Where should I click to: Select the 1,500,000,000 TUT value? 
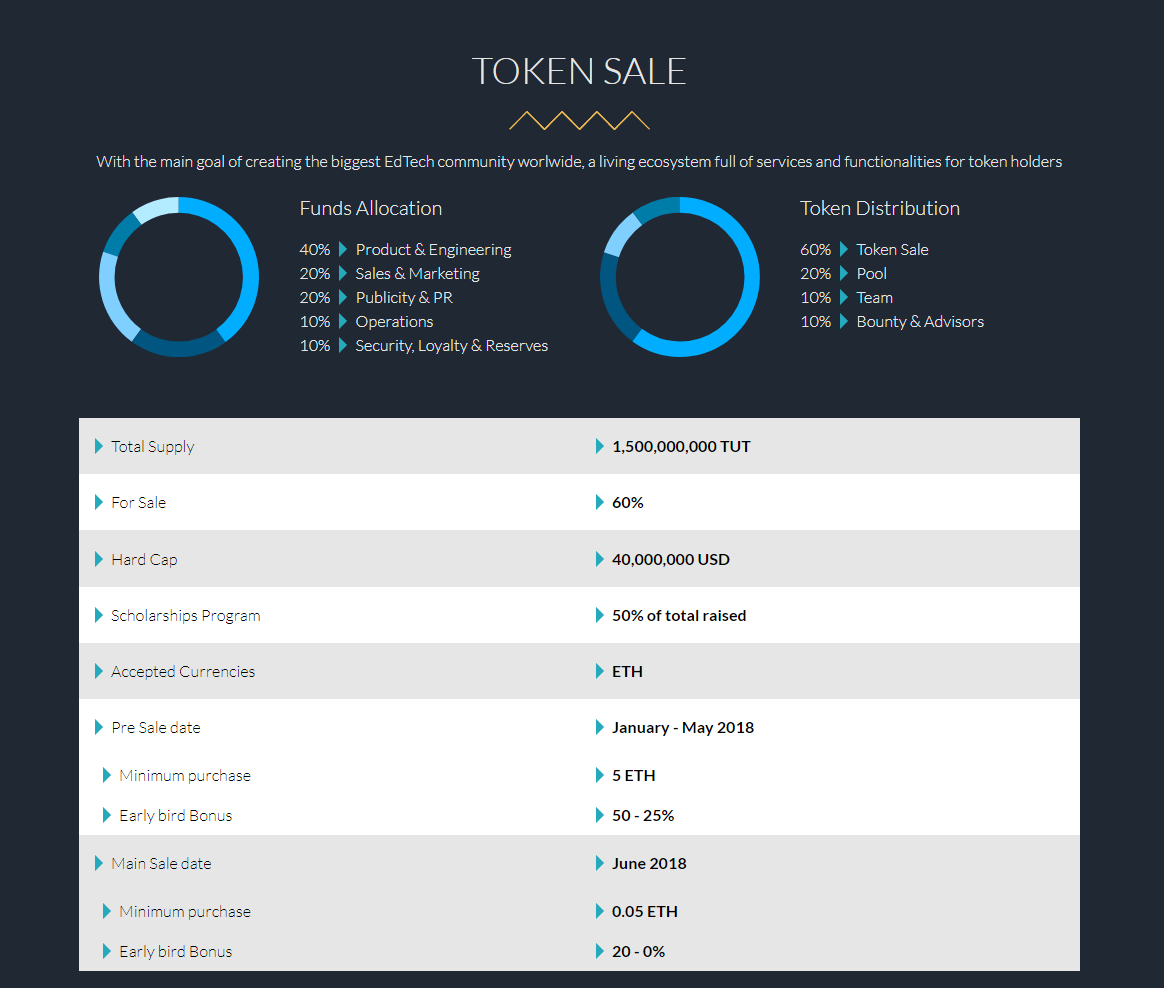click(x=681, y=447)
